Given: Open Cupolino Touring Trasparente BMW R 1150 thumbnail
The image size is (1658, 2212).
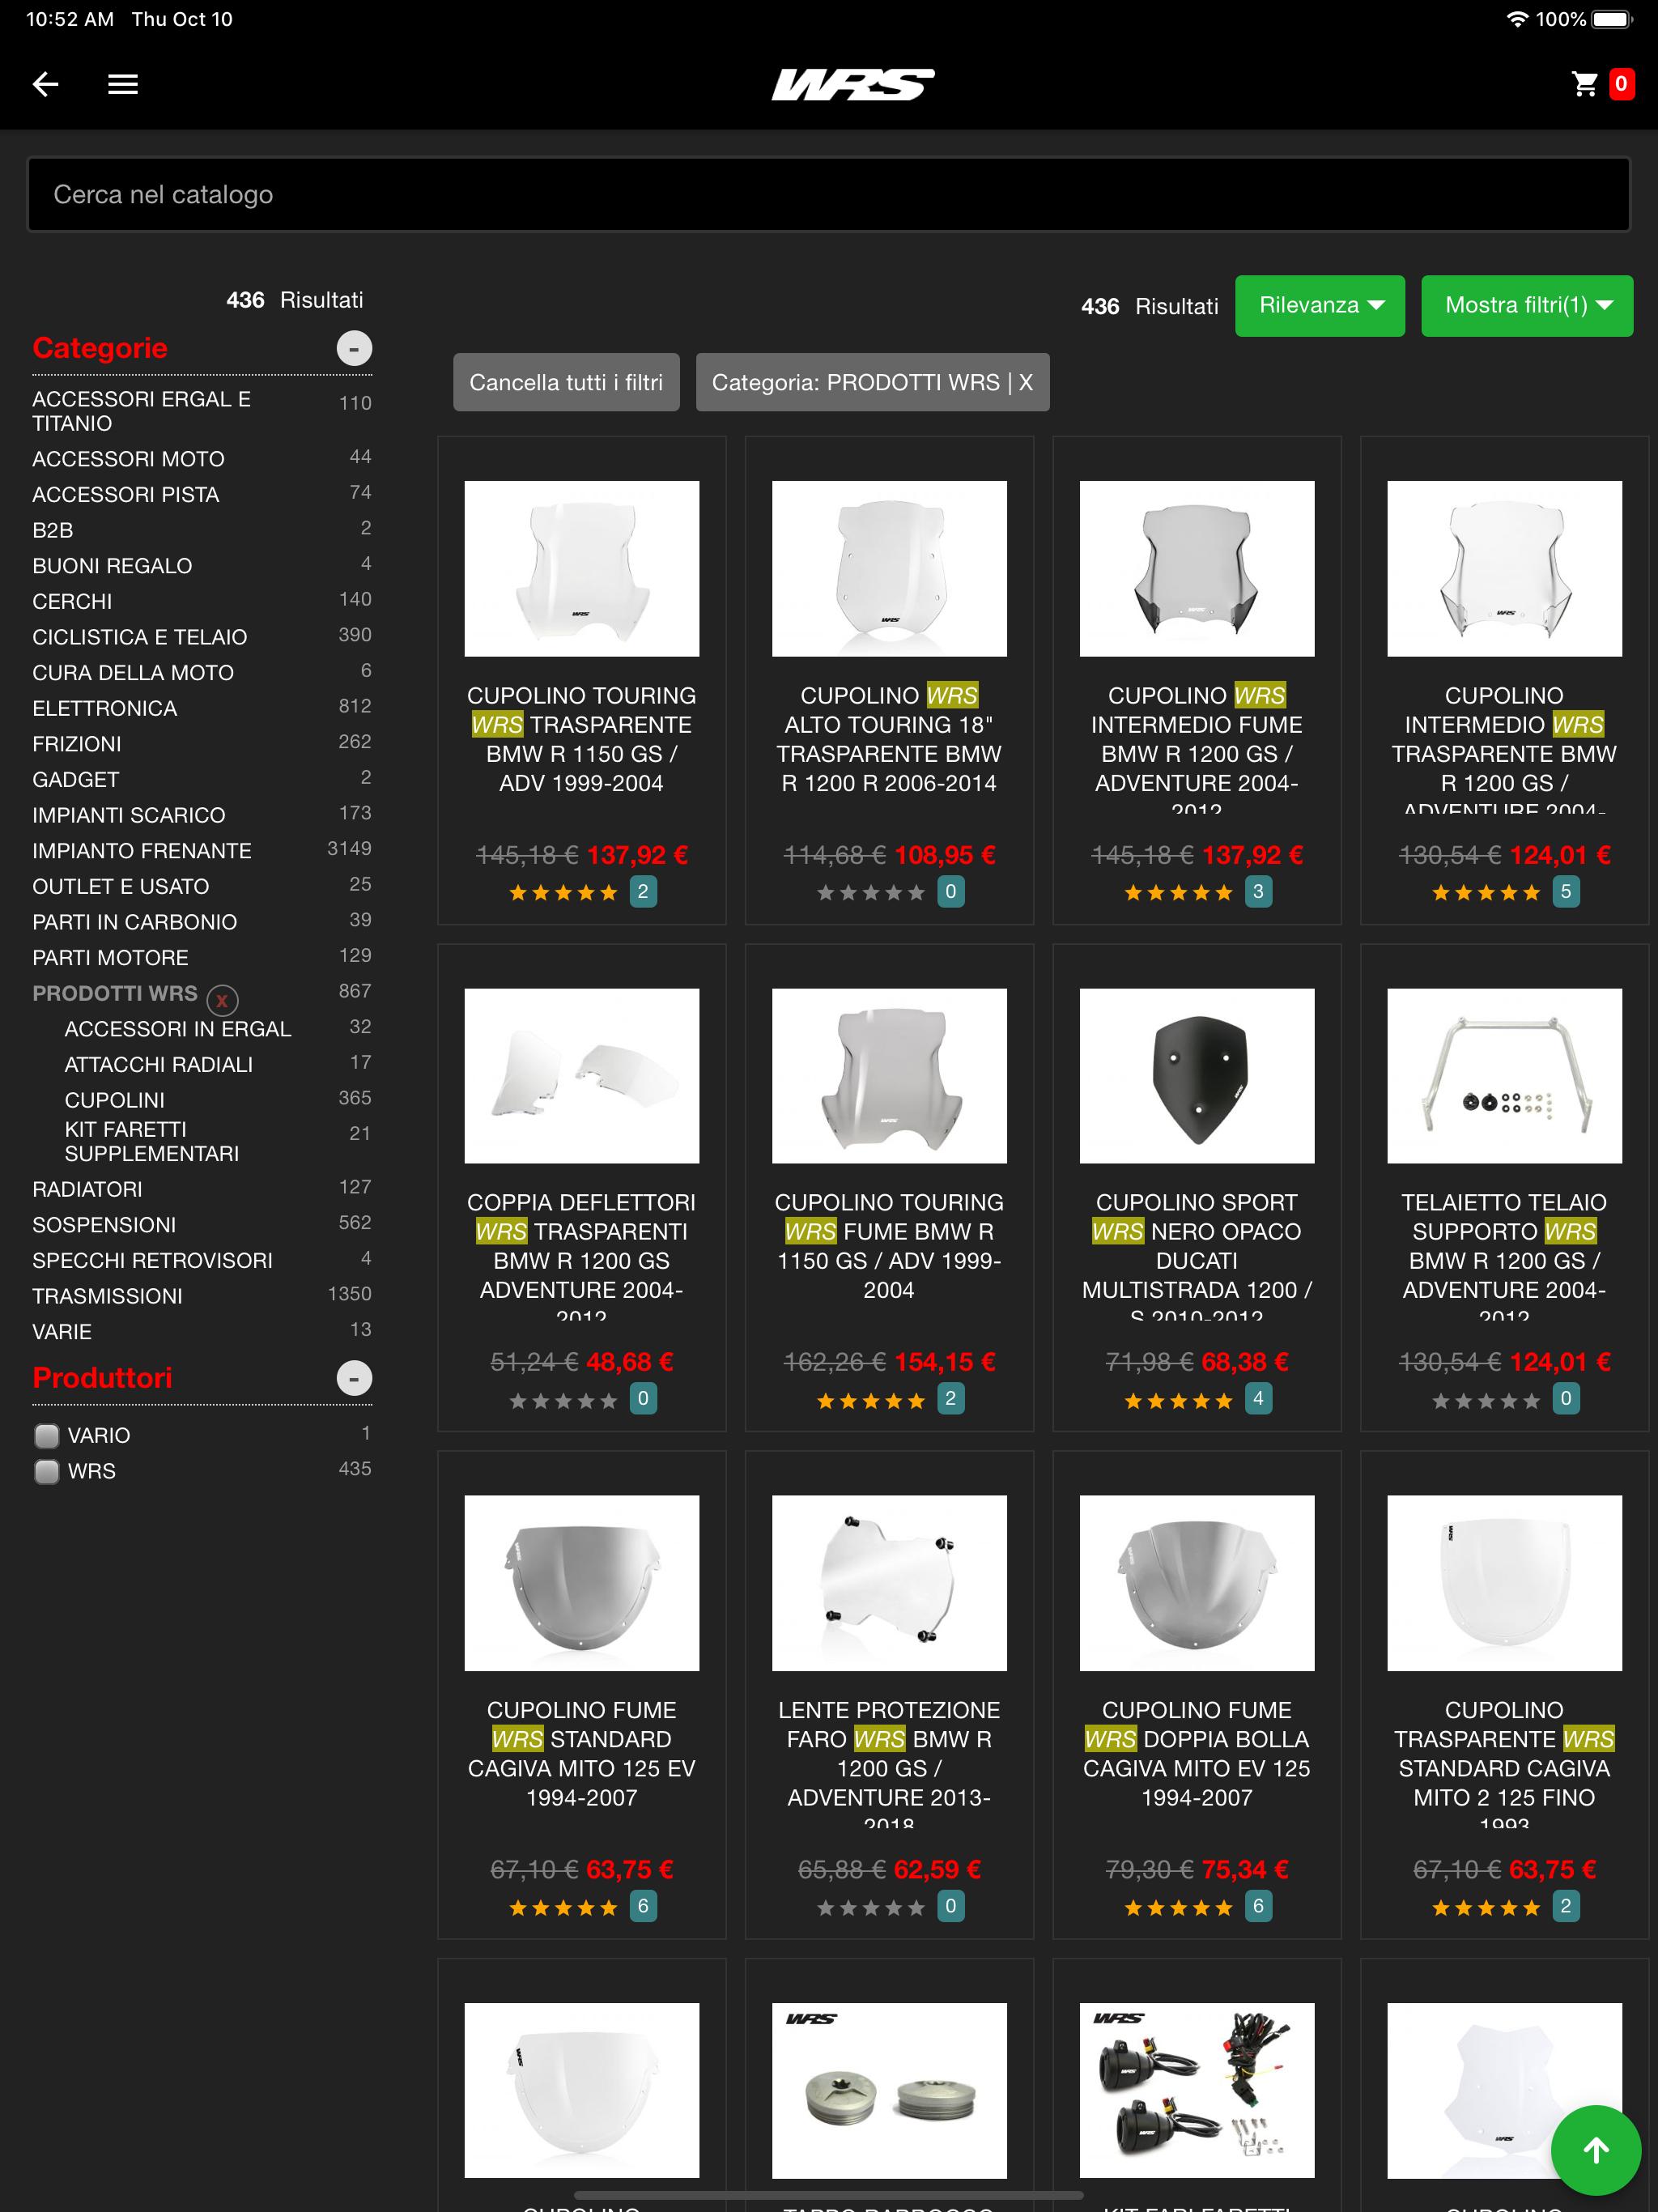Looking at the screenshot, I should (x=582, y=569).
